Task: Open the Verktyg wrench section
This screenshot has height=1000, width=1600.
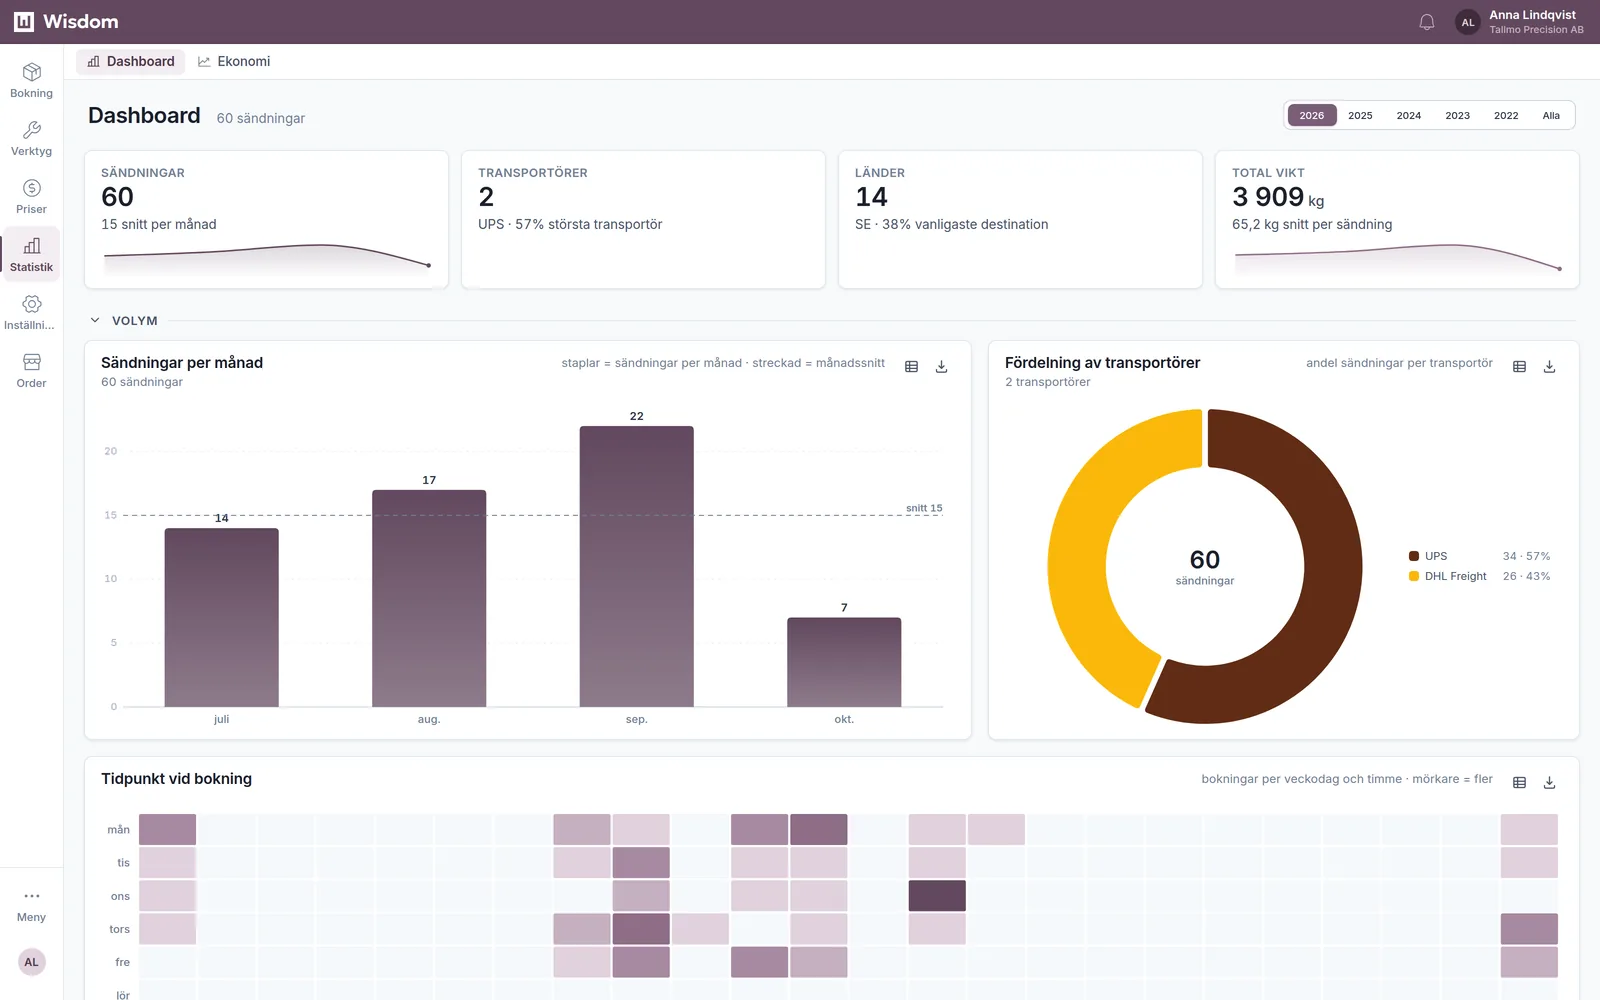Action: pyautogui.click(x=31, y=139)
